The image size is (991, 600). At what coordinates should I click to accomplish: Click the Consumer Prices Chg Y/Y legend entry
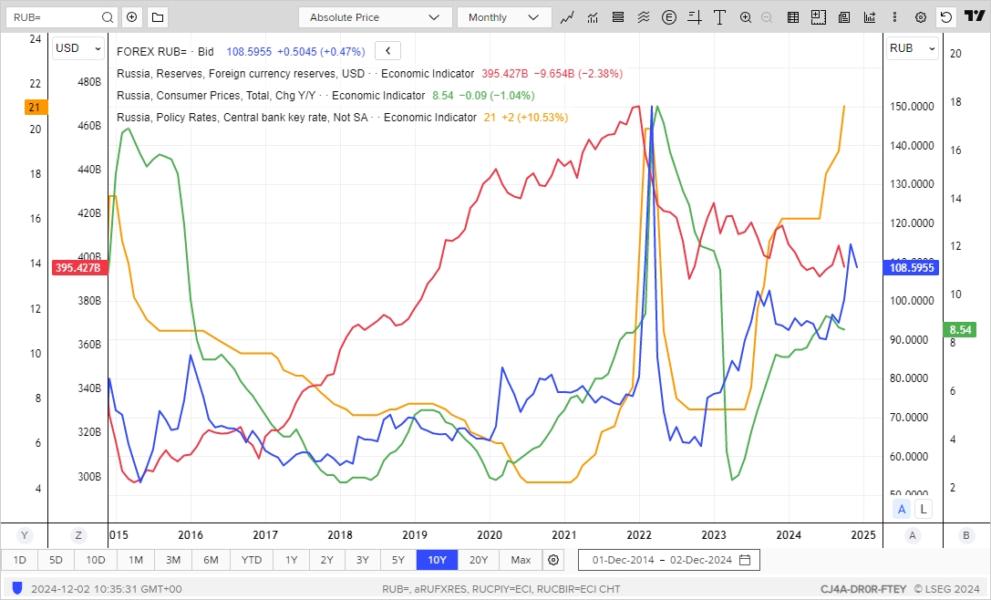pos(271,95)
